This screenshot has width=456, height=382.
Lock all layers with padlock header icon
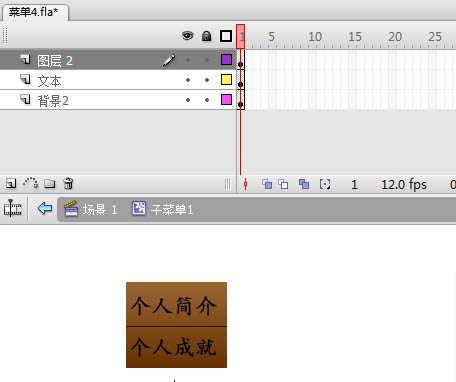[x=207, y=36]
